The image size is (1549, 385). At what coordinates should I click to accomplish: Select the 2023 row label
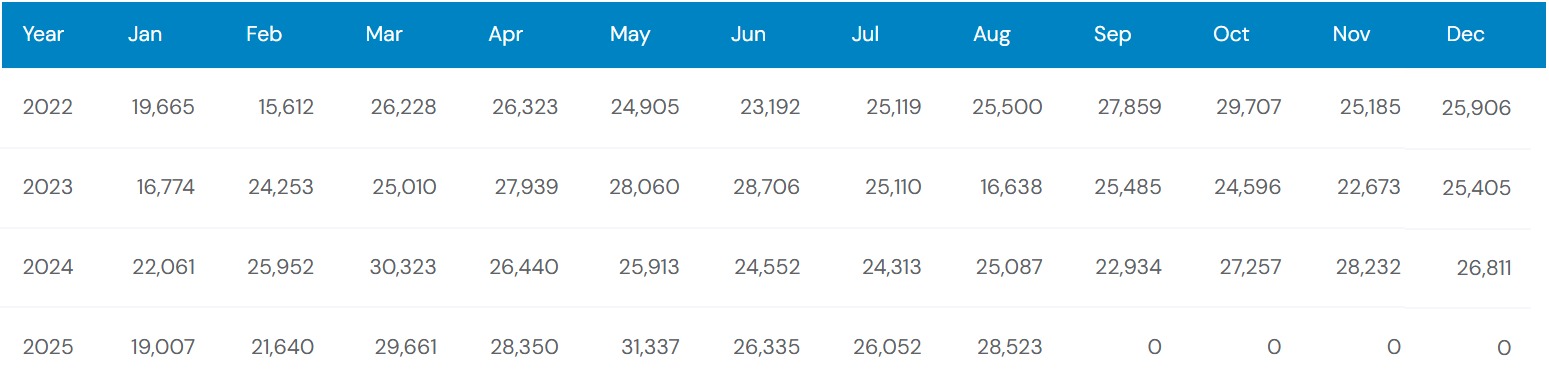coord(48,187)
